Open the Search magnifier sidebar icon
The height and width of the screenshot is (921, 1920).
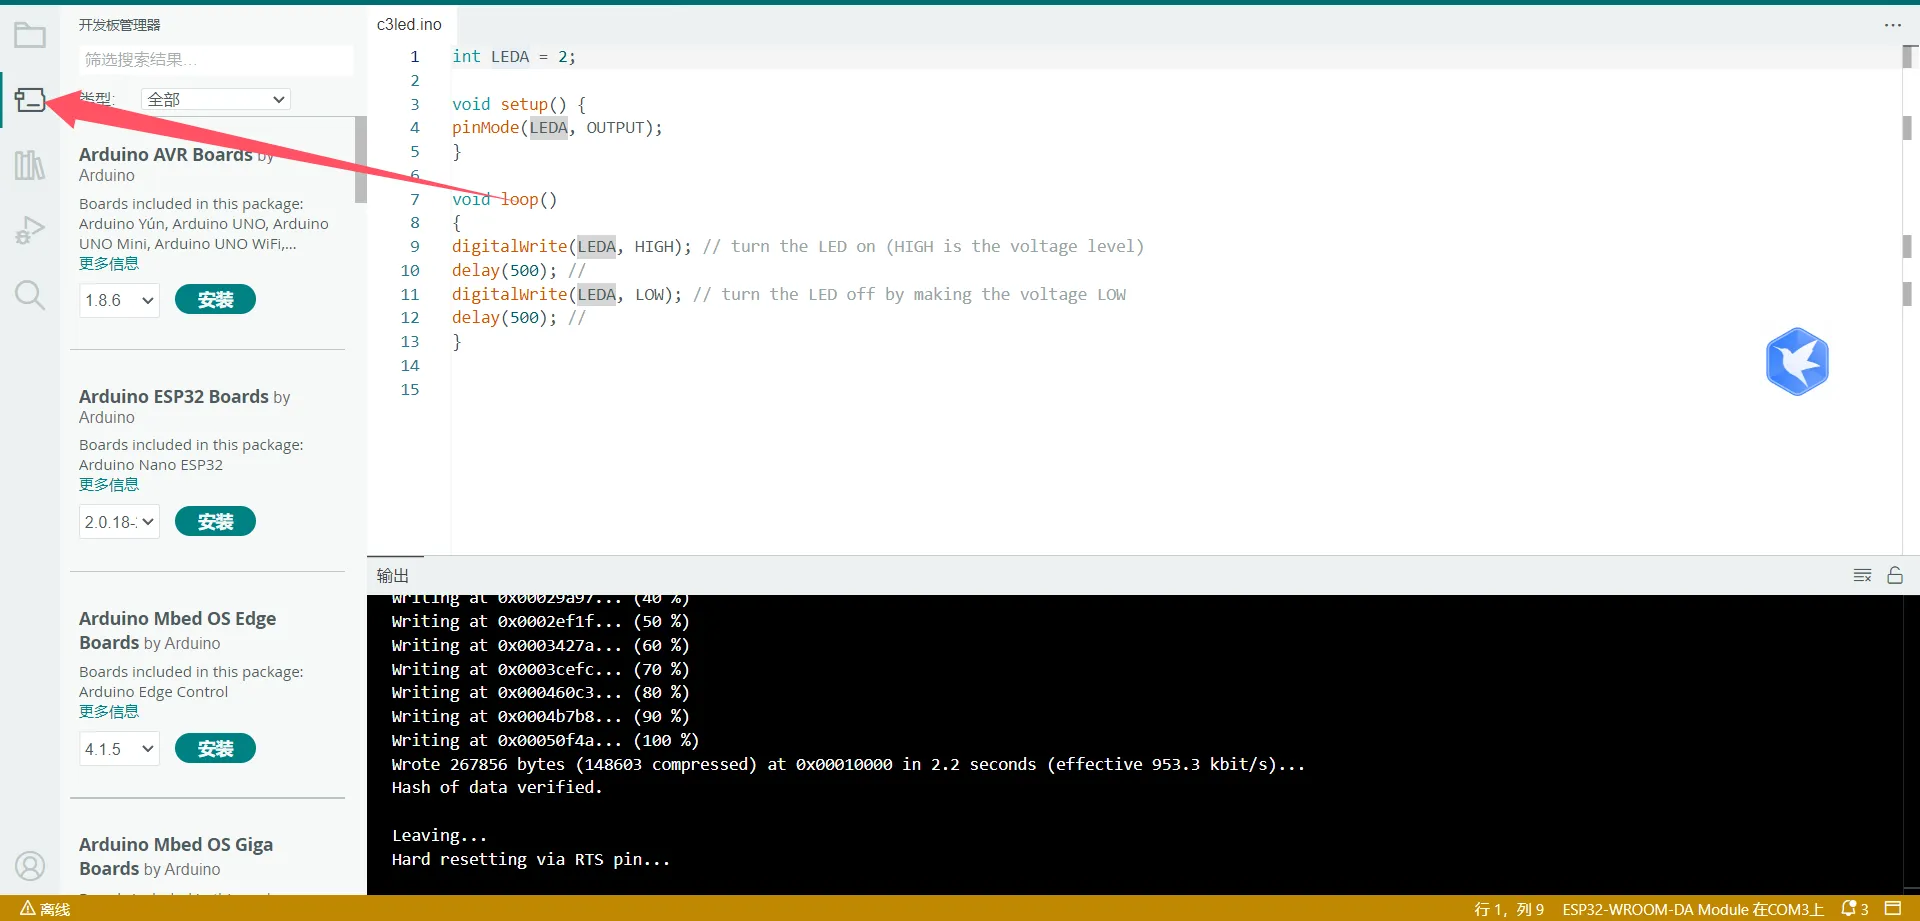coord(30,295)
